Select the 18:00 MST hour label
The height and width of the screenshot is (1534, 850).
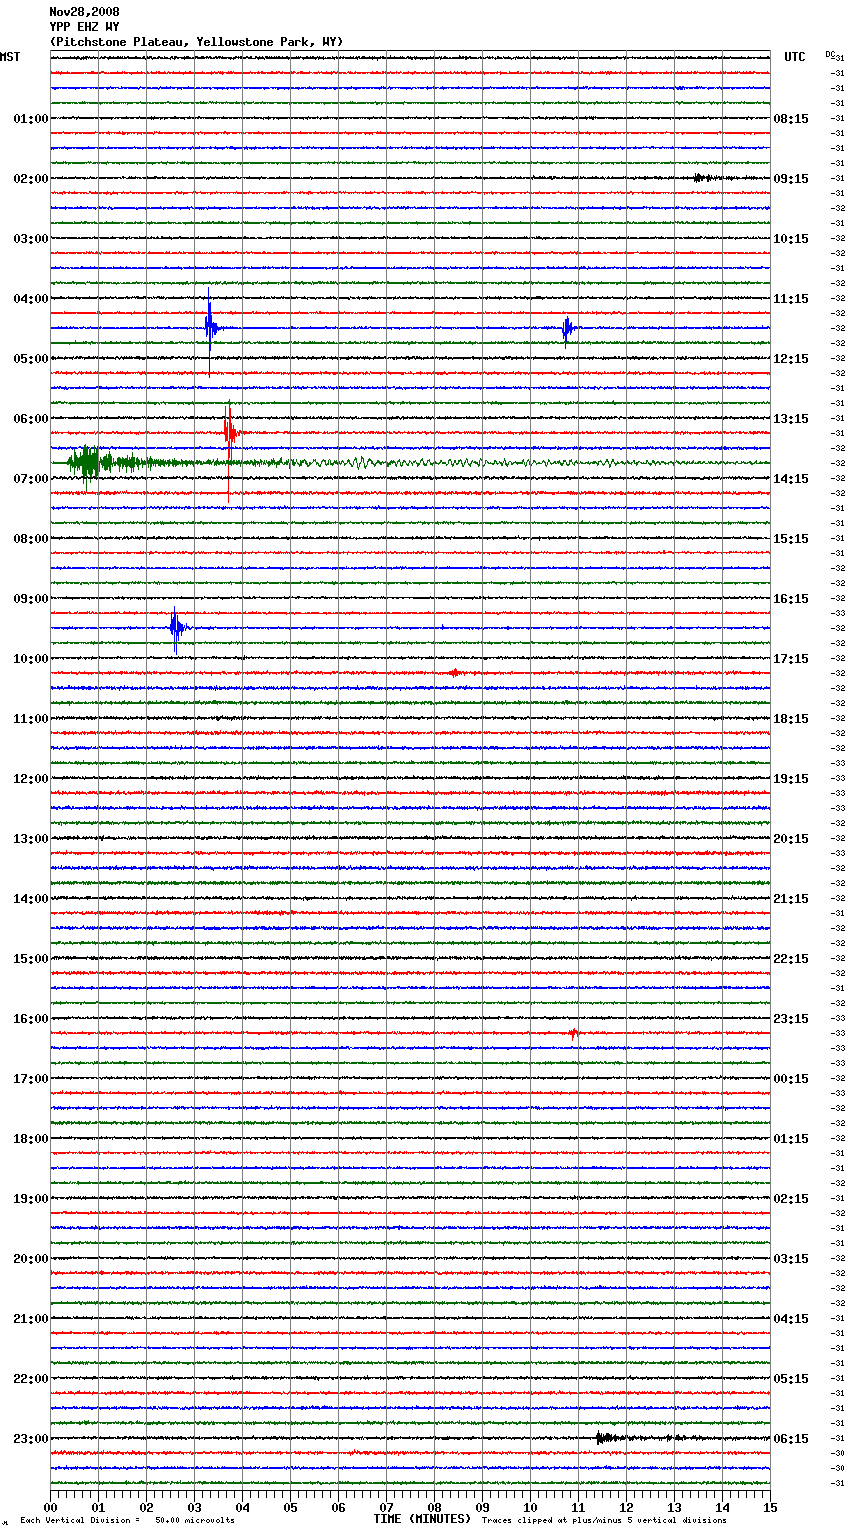tap(31, 1139)
